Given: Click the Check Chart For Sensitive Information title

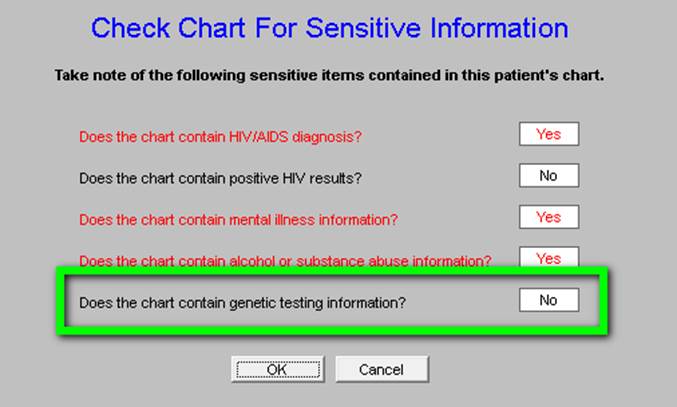Looking at the screenshot, I should click(329, 28).
